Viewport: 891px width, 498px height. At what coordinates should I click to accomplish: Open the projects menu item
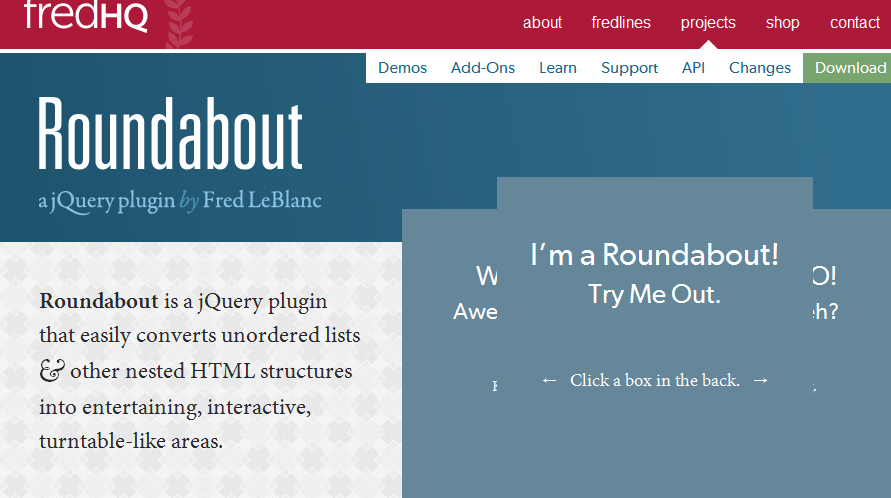coord(708,23)
